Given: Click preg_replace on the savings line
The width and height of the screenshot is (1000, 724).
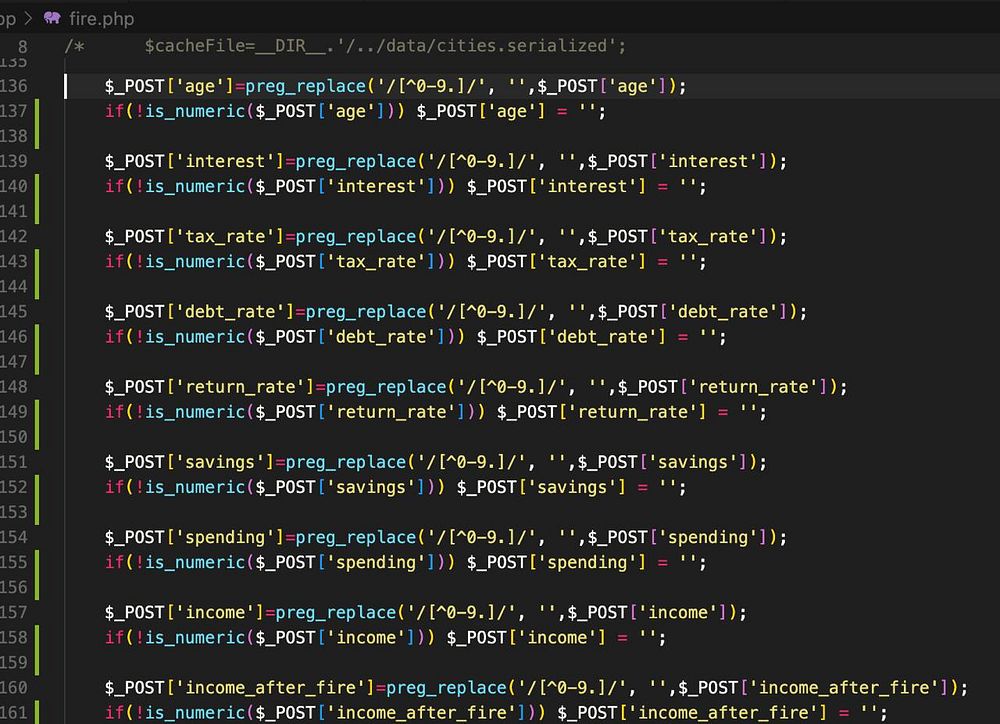Looking at the screenshot, I should (x=346, y=462).
